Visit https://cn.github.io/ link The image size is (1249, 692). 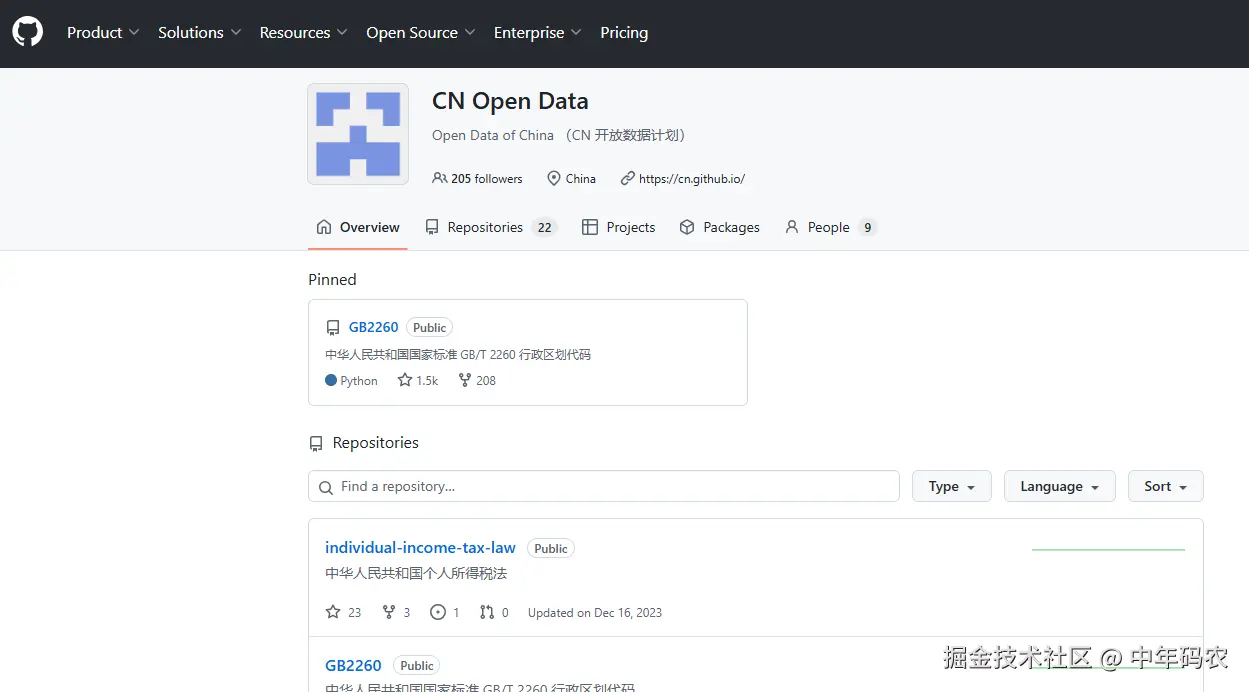tap(692, 178)
